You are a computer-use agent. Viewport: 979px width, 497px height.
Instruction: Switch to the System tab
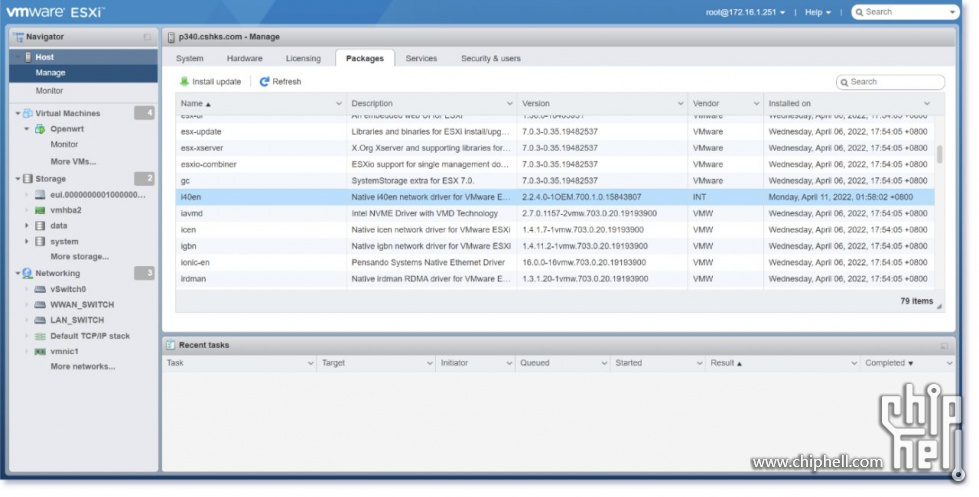click(x=190, y=59)
